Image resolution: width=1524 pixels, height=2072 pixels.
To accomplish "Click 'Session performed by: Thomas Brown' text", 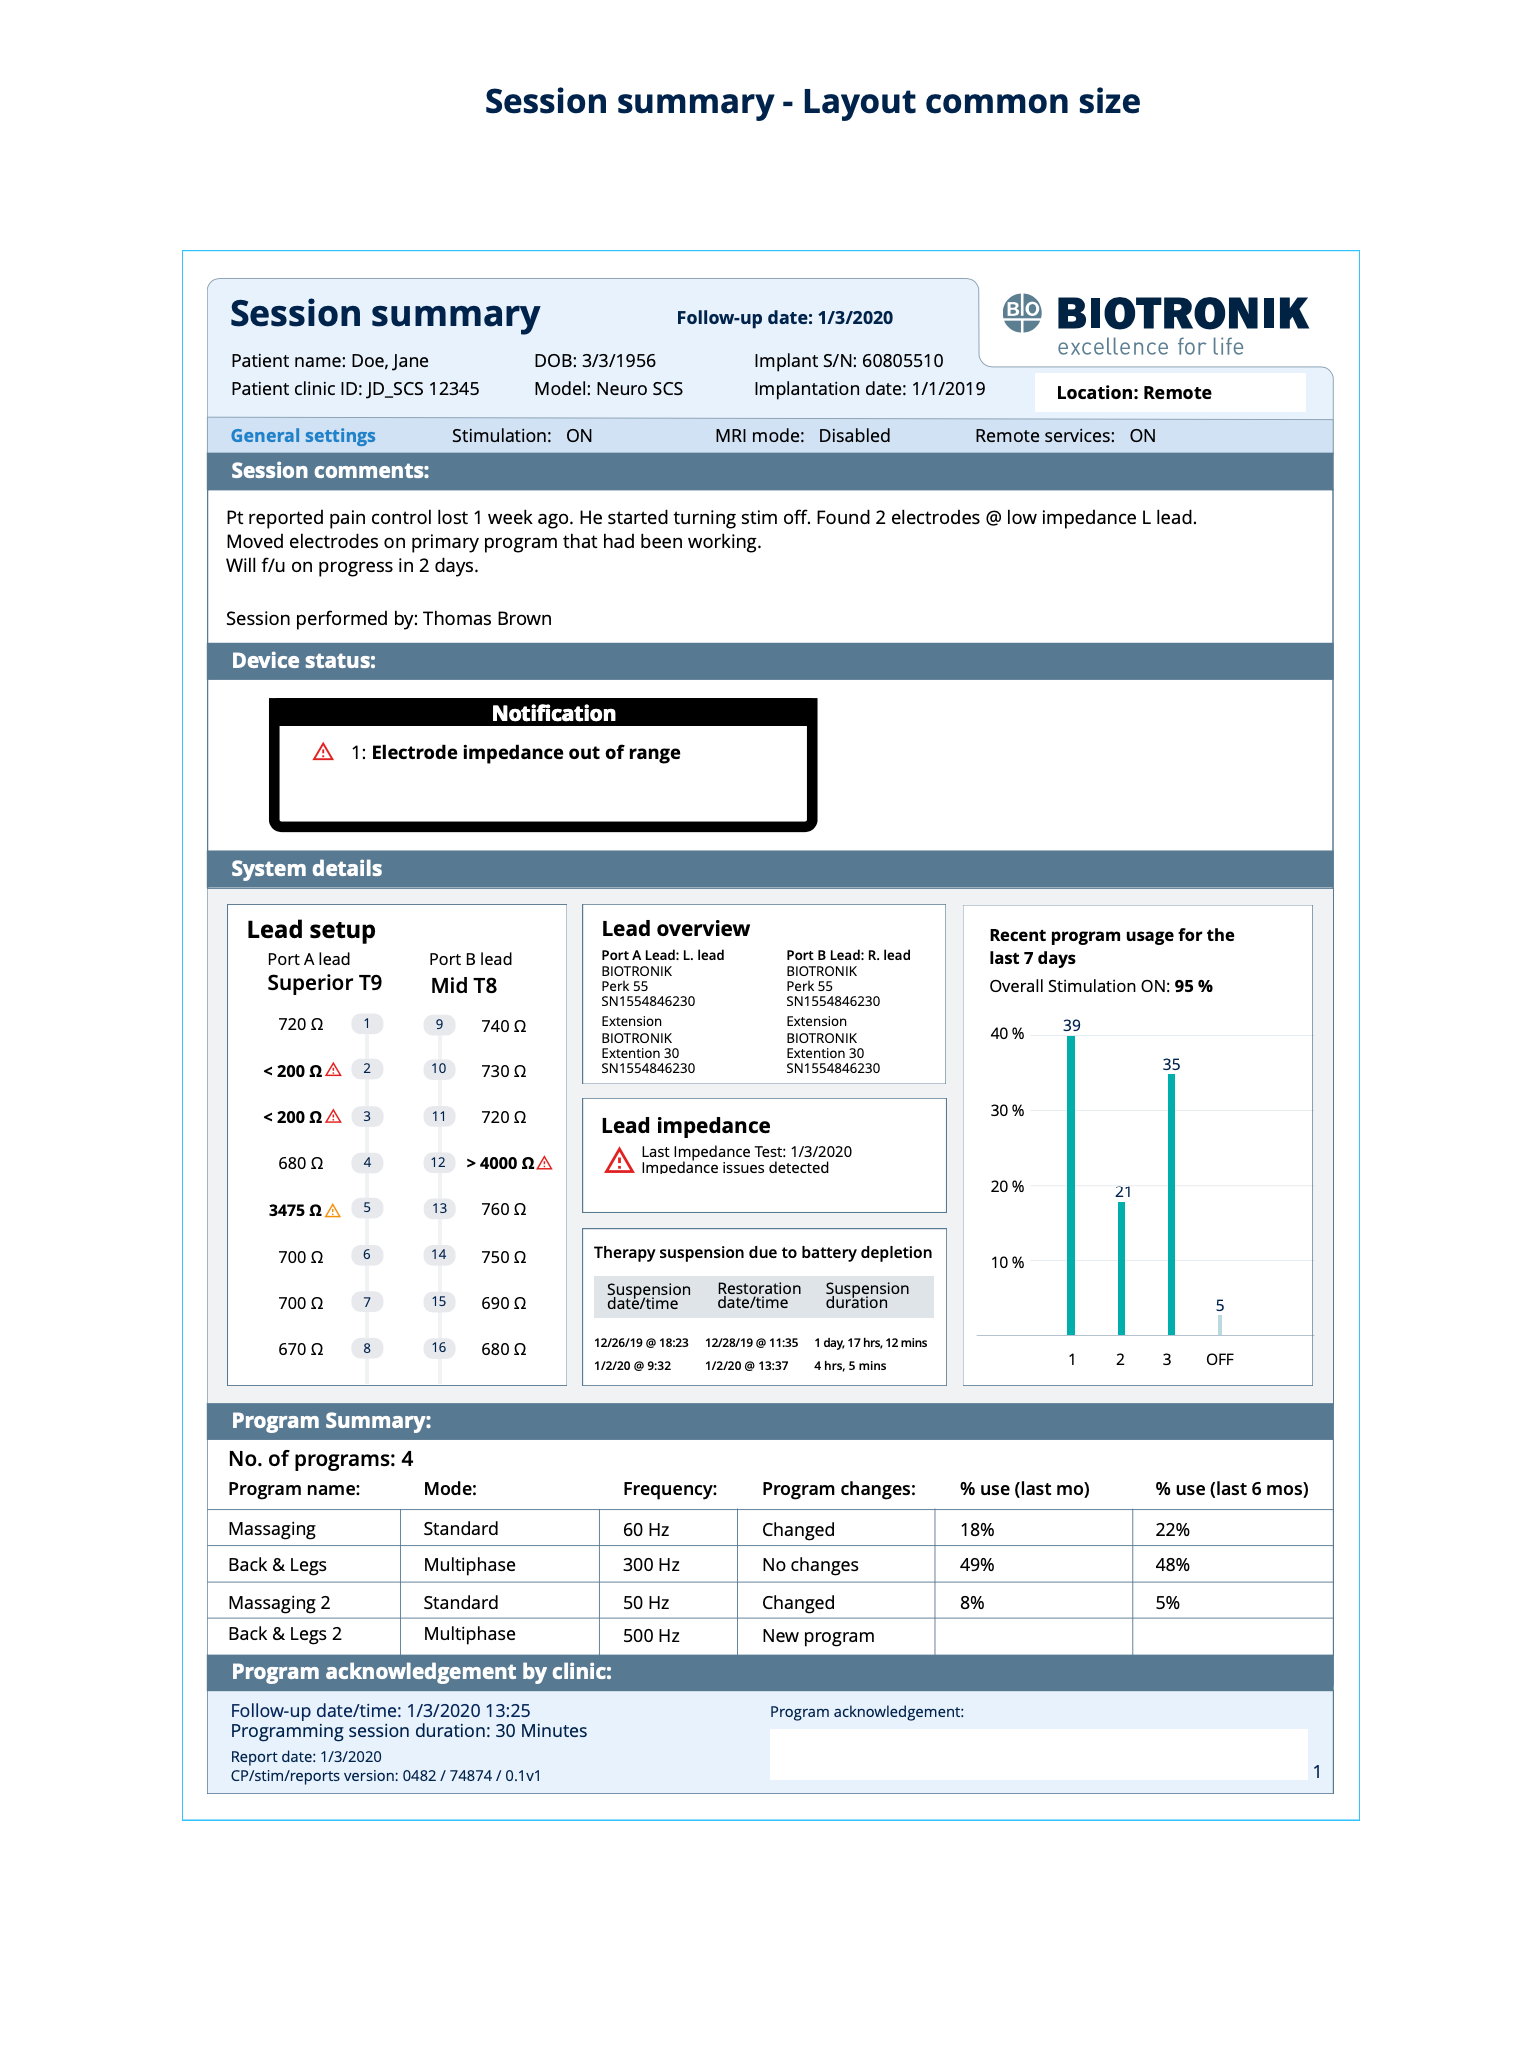I will click(x=389, y=619).
